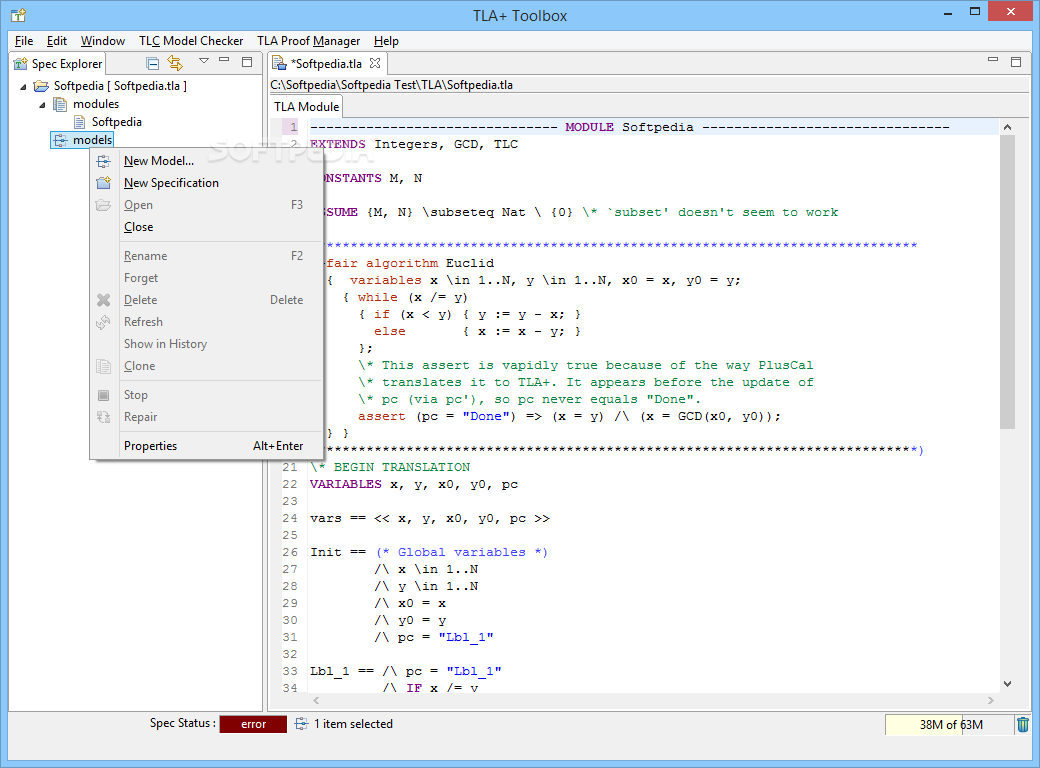Select the modules folder icon
This screenshot has width=1040, height=768.
[60, 104]
